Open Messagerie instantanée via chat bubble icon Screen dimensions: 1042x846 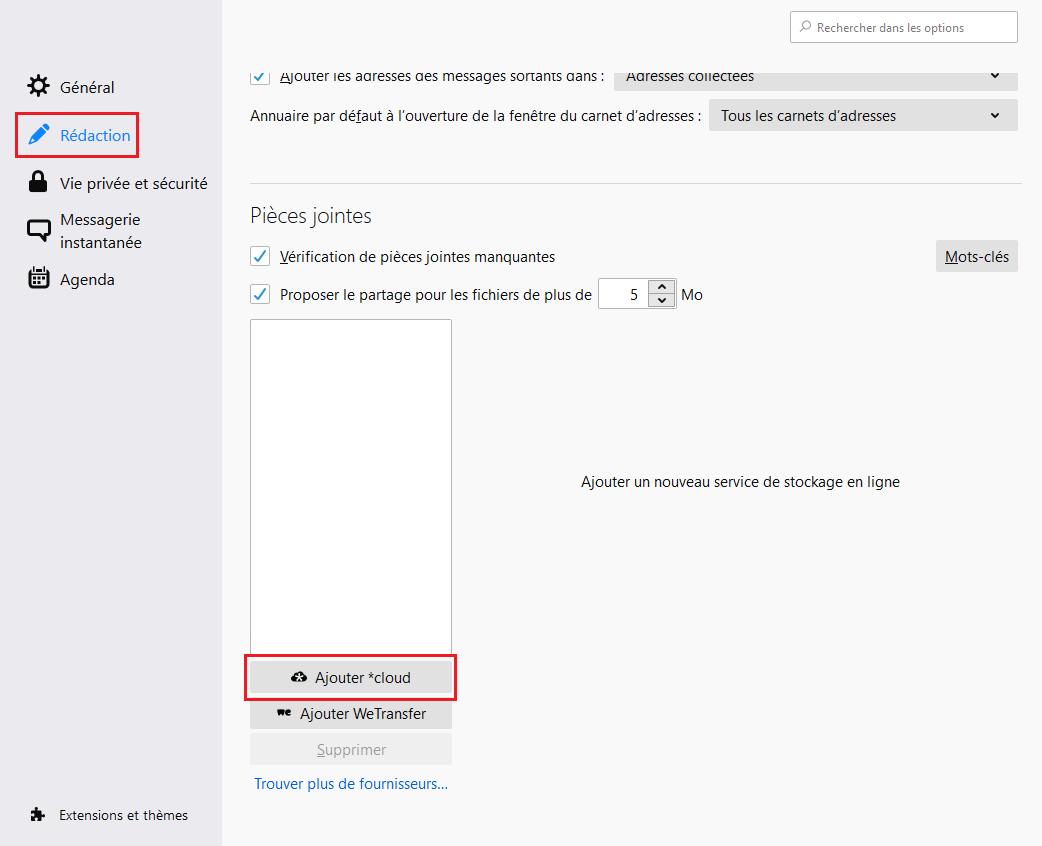tap(38, 229)
